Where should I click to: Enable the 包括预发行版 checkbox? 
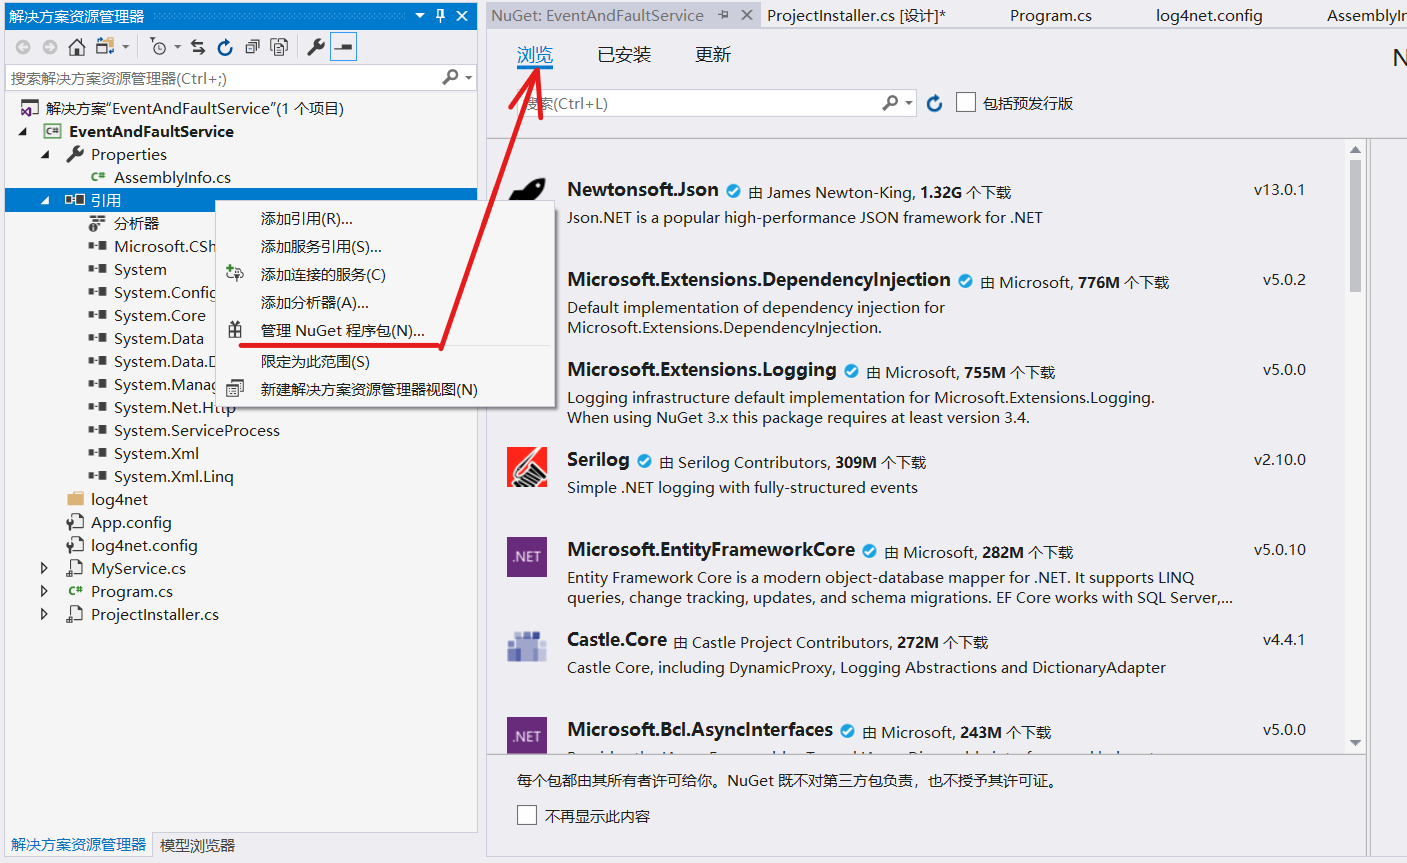click(966, 102)
